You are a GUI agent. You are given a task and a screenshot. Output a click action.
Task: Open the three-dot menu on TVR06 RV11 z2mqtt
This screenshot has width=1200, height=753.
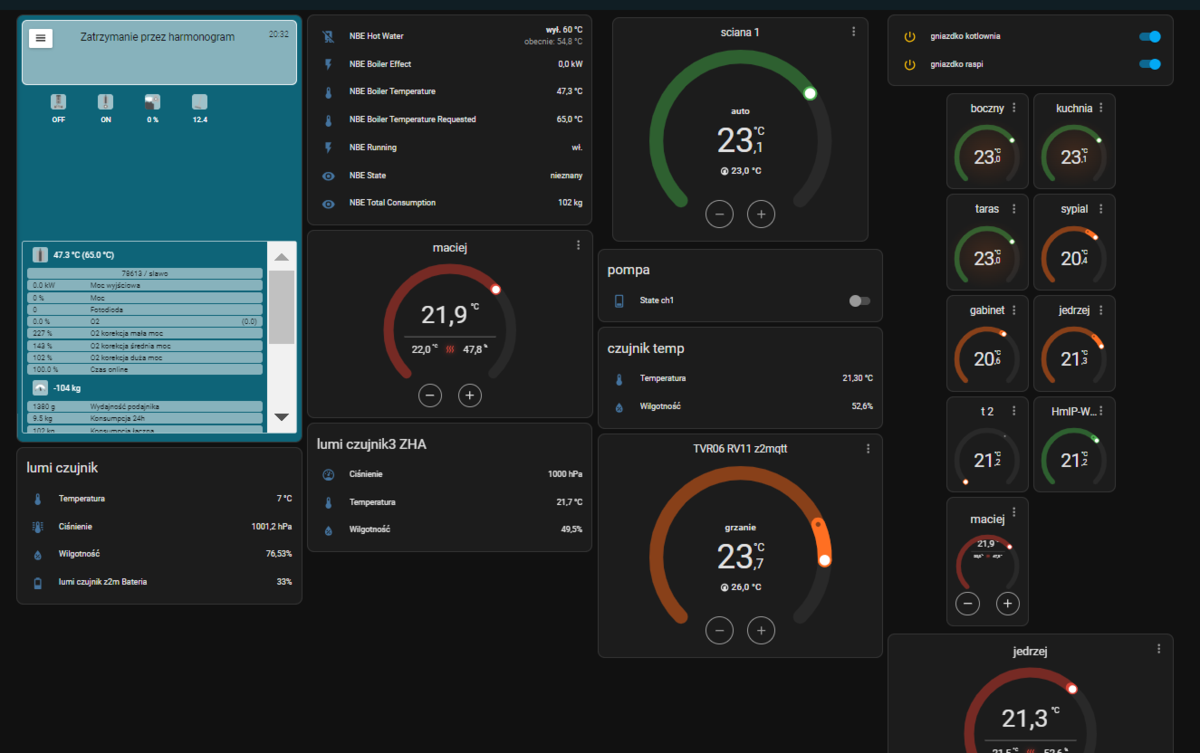868,449
